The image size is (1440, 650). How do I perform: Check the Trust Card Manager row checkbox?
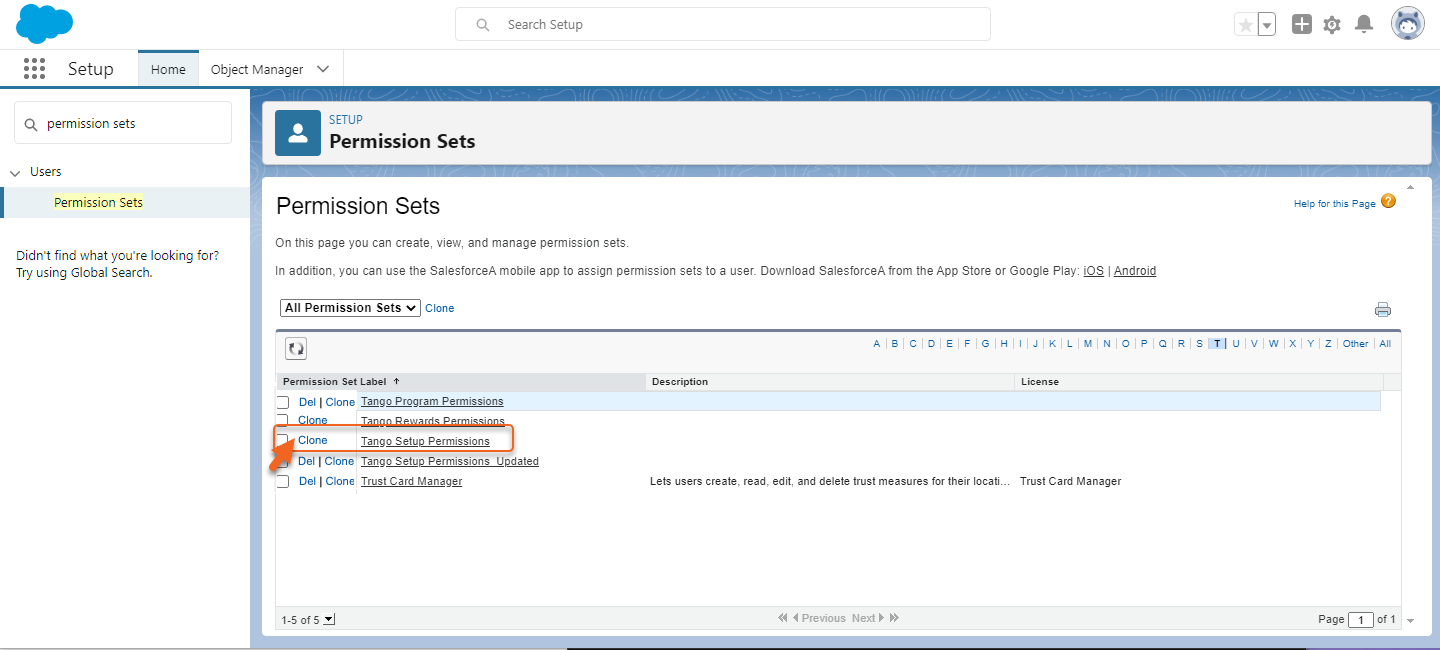[x=283, y=481]
